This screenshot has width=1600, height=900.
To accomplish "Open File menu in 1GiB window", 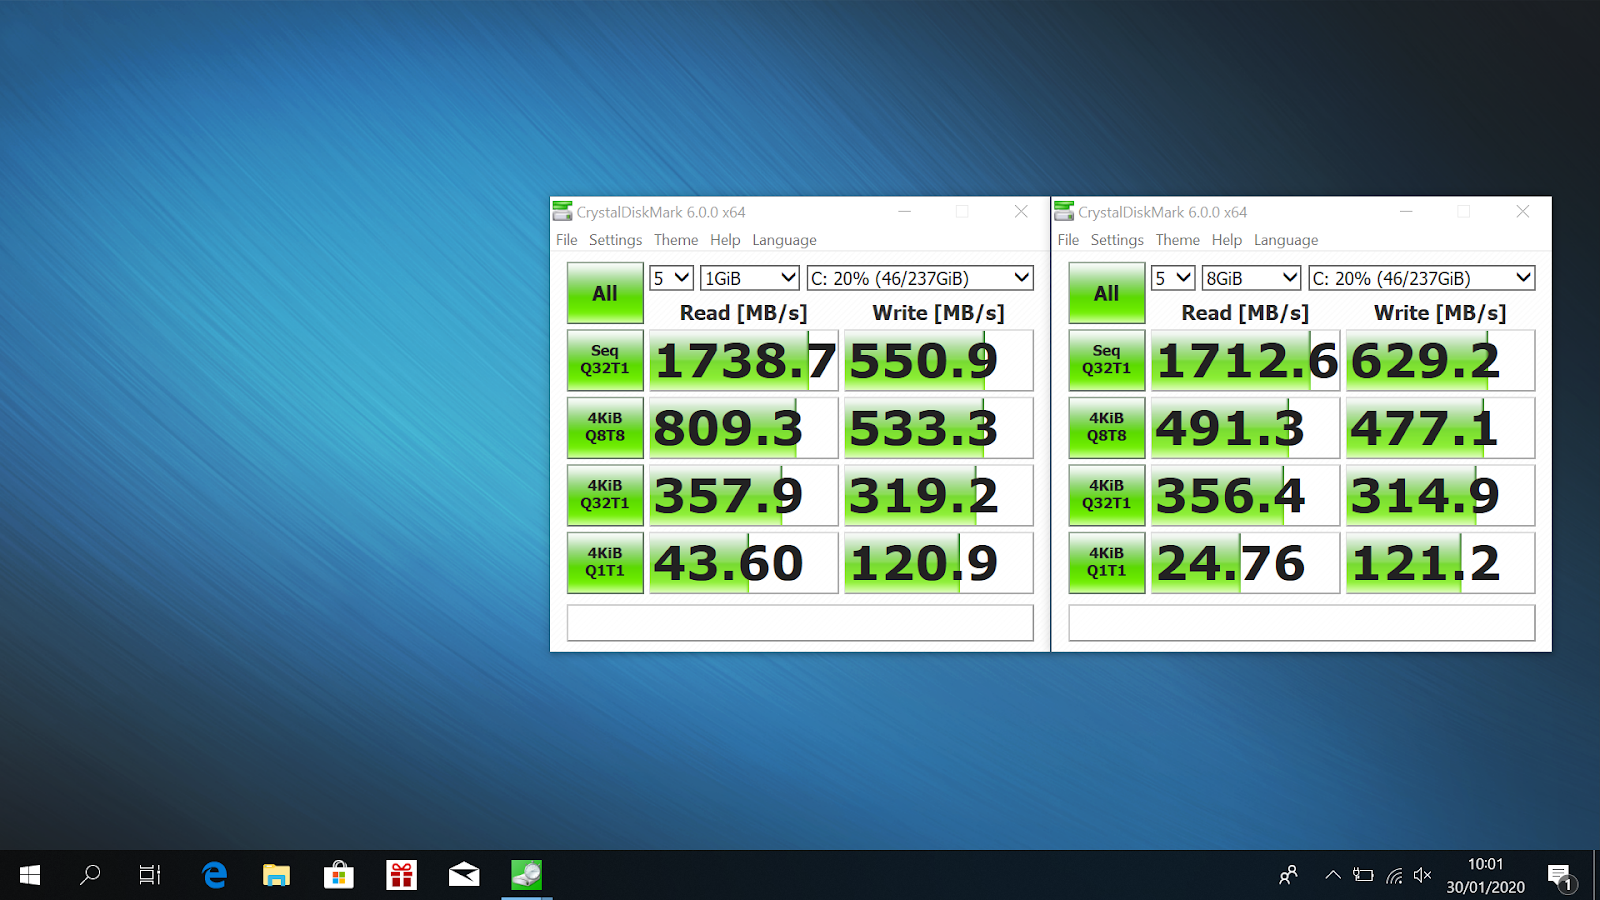I will (x=567, y=240).
